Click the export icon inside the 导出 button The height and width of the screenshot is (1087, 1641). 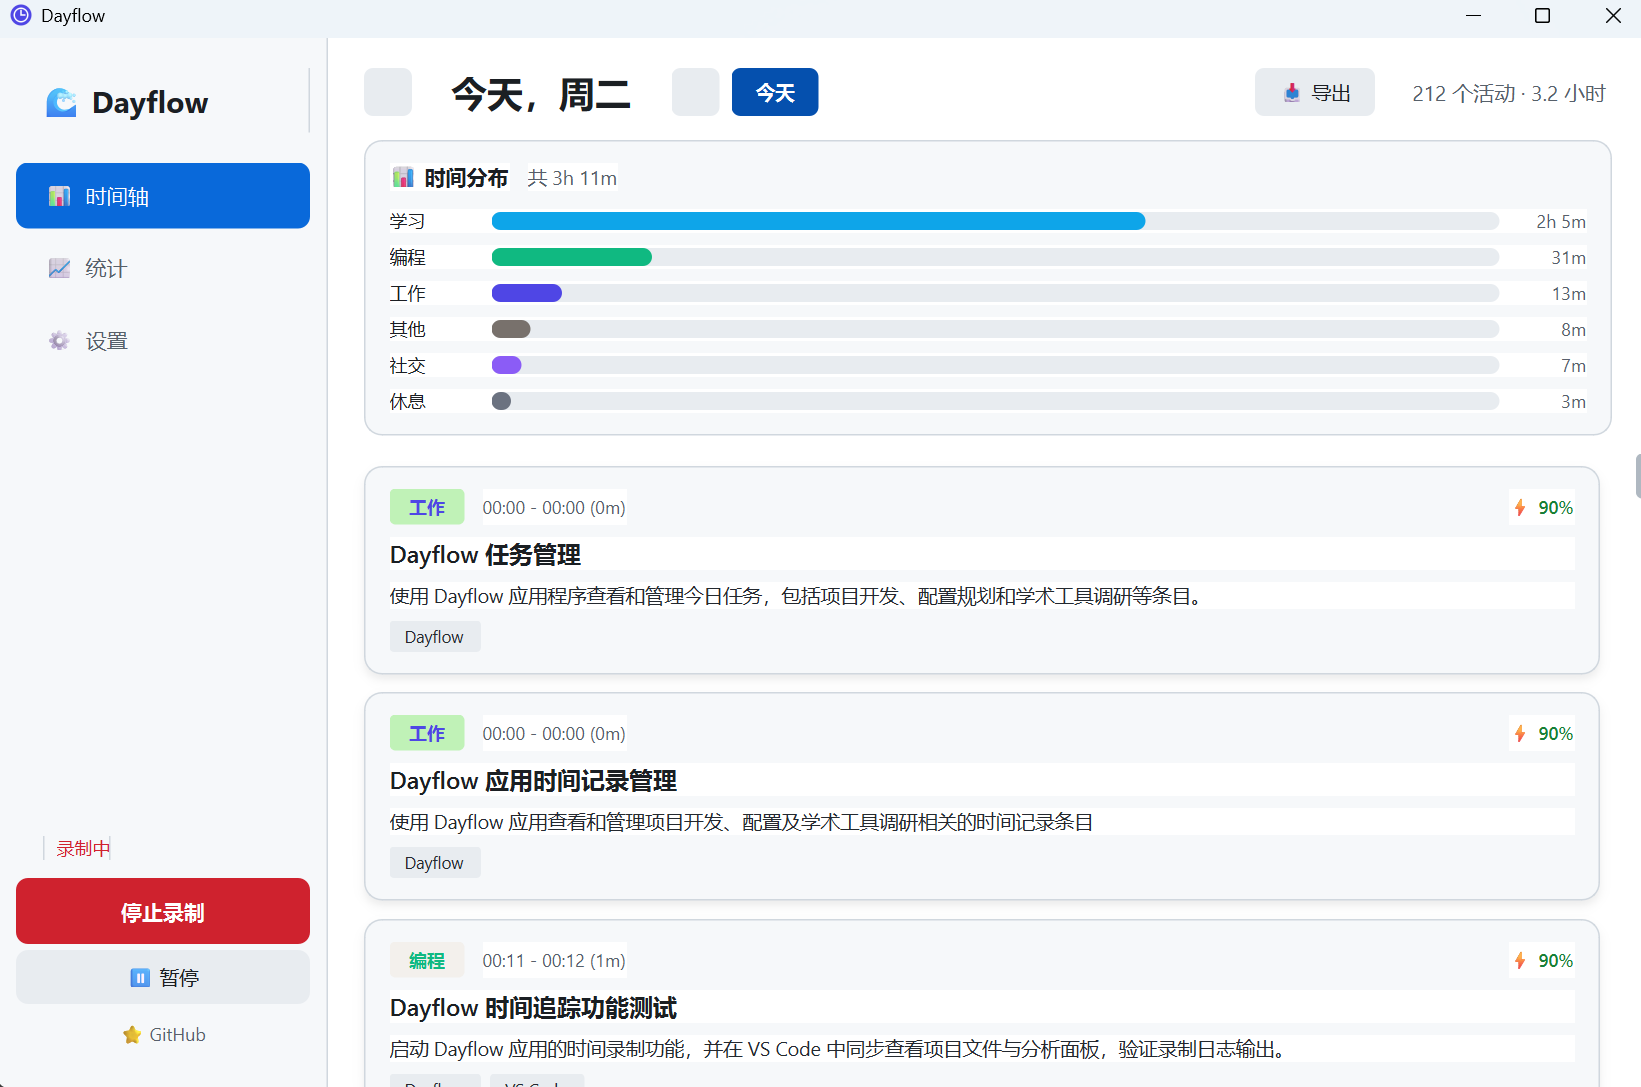pyautogui.click(x=1292, y=93)
